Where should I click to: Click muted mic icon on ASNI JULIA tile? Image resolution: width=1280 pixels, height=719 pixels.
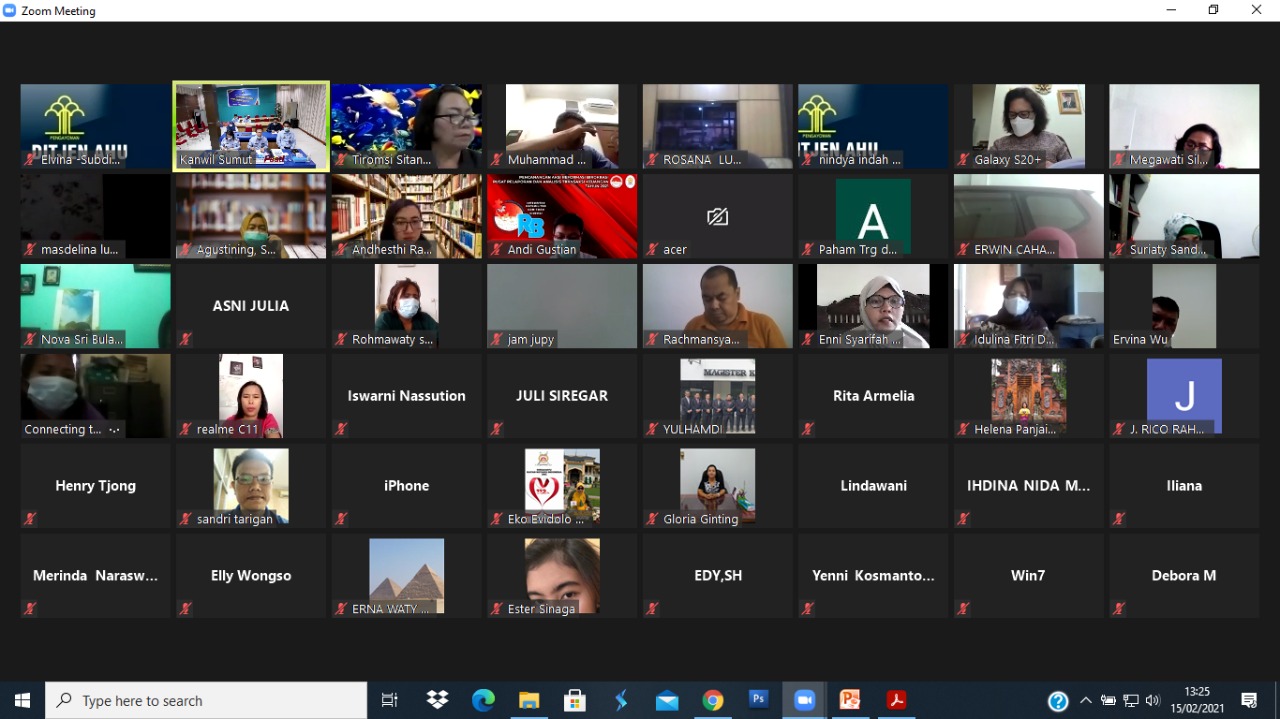tap(185, 339)
